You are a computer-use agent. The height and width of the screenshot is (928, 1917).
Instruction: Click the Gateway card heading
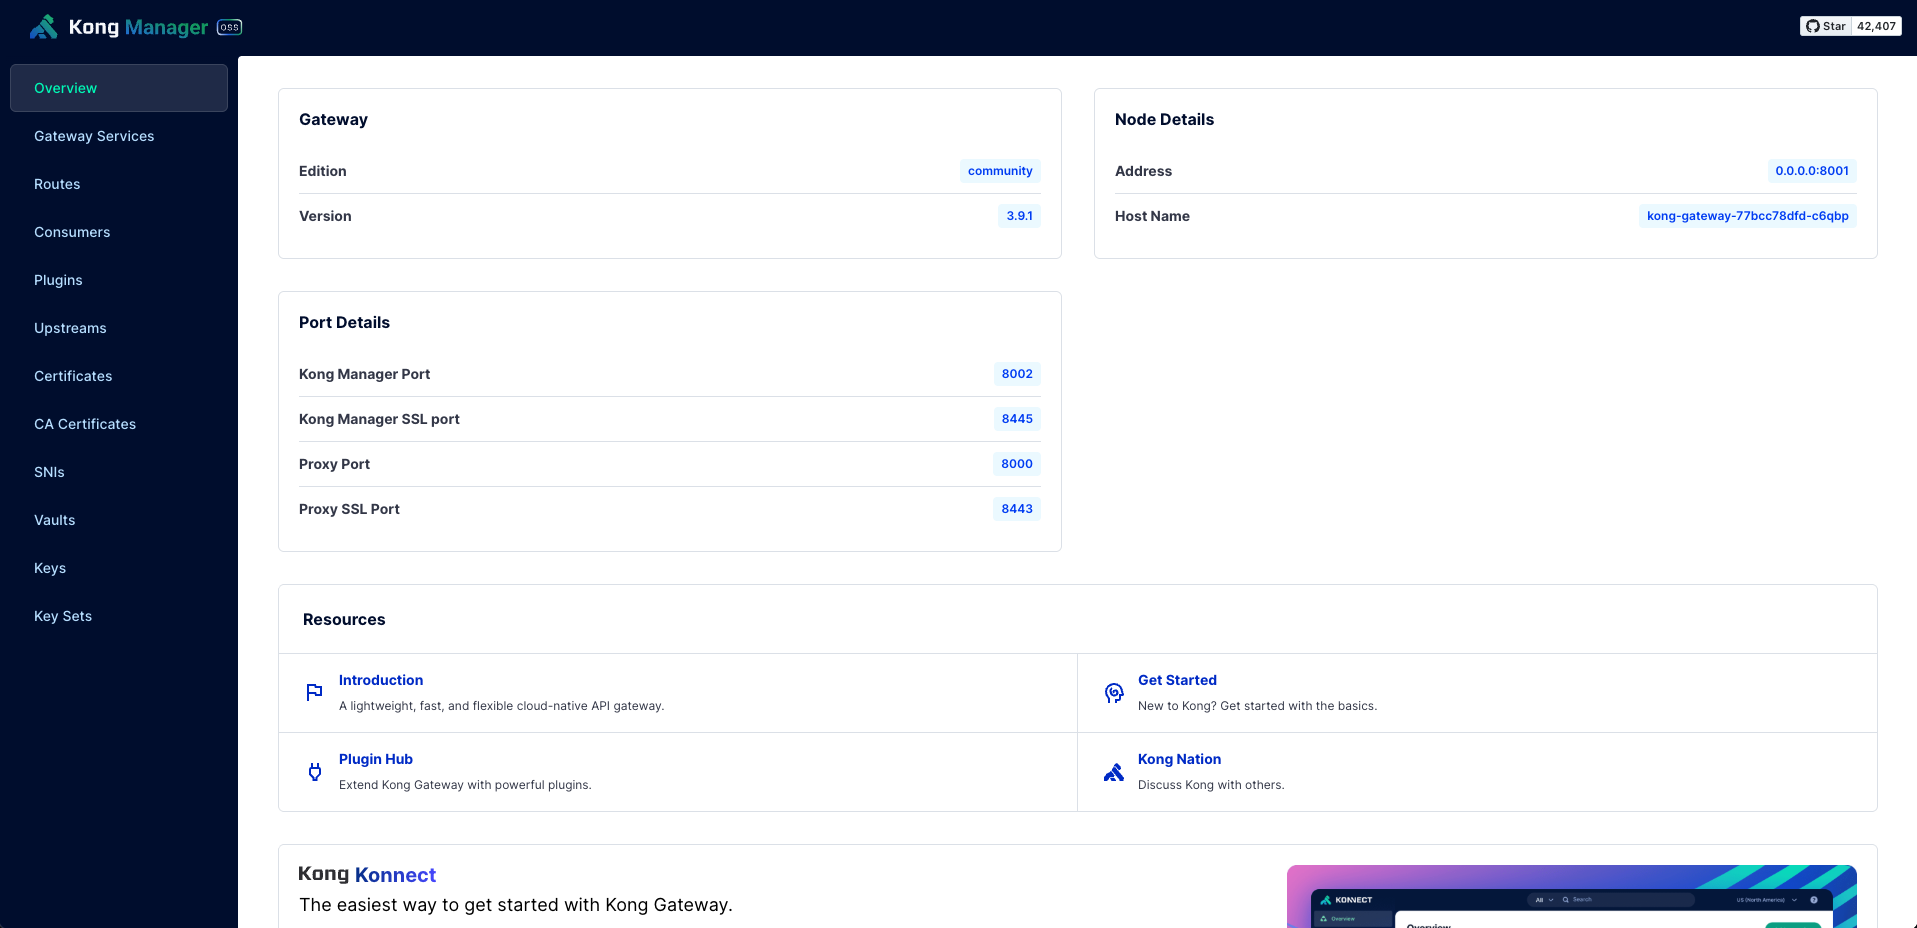(333, 119)
